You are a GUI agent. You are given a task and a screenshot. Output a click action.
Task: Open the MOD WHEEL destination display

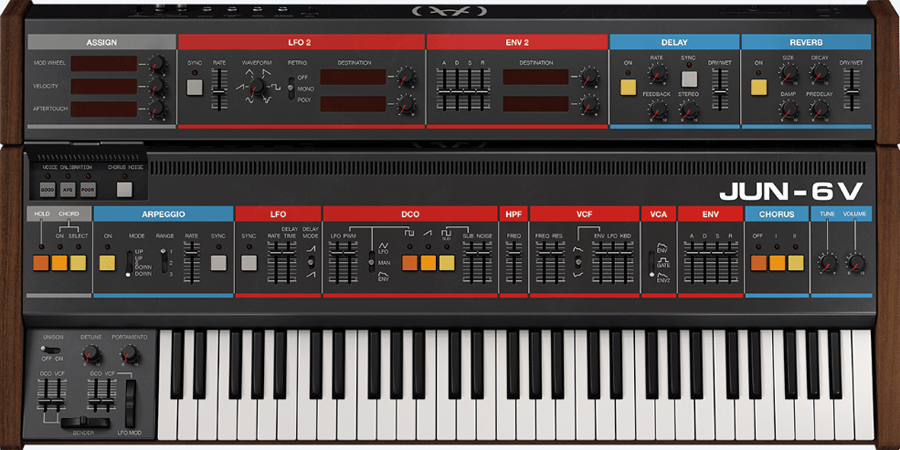pos(104,63)
